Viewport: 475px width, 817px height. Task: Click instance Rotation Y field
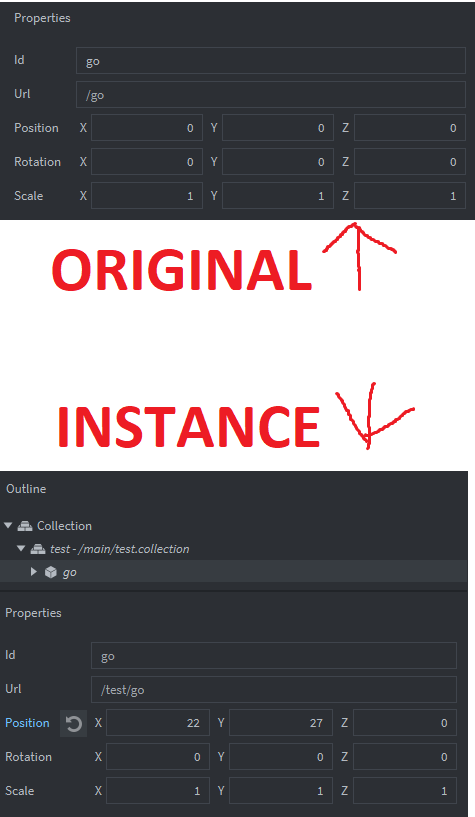(281, 757)
